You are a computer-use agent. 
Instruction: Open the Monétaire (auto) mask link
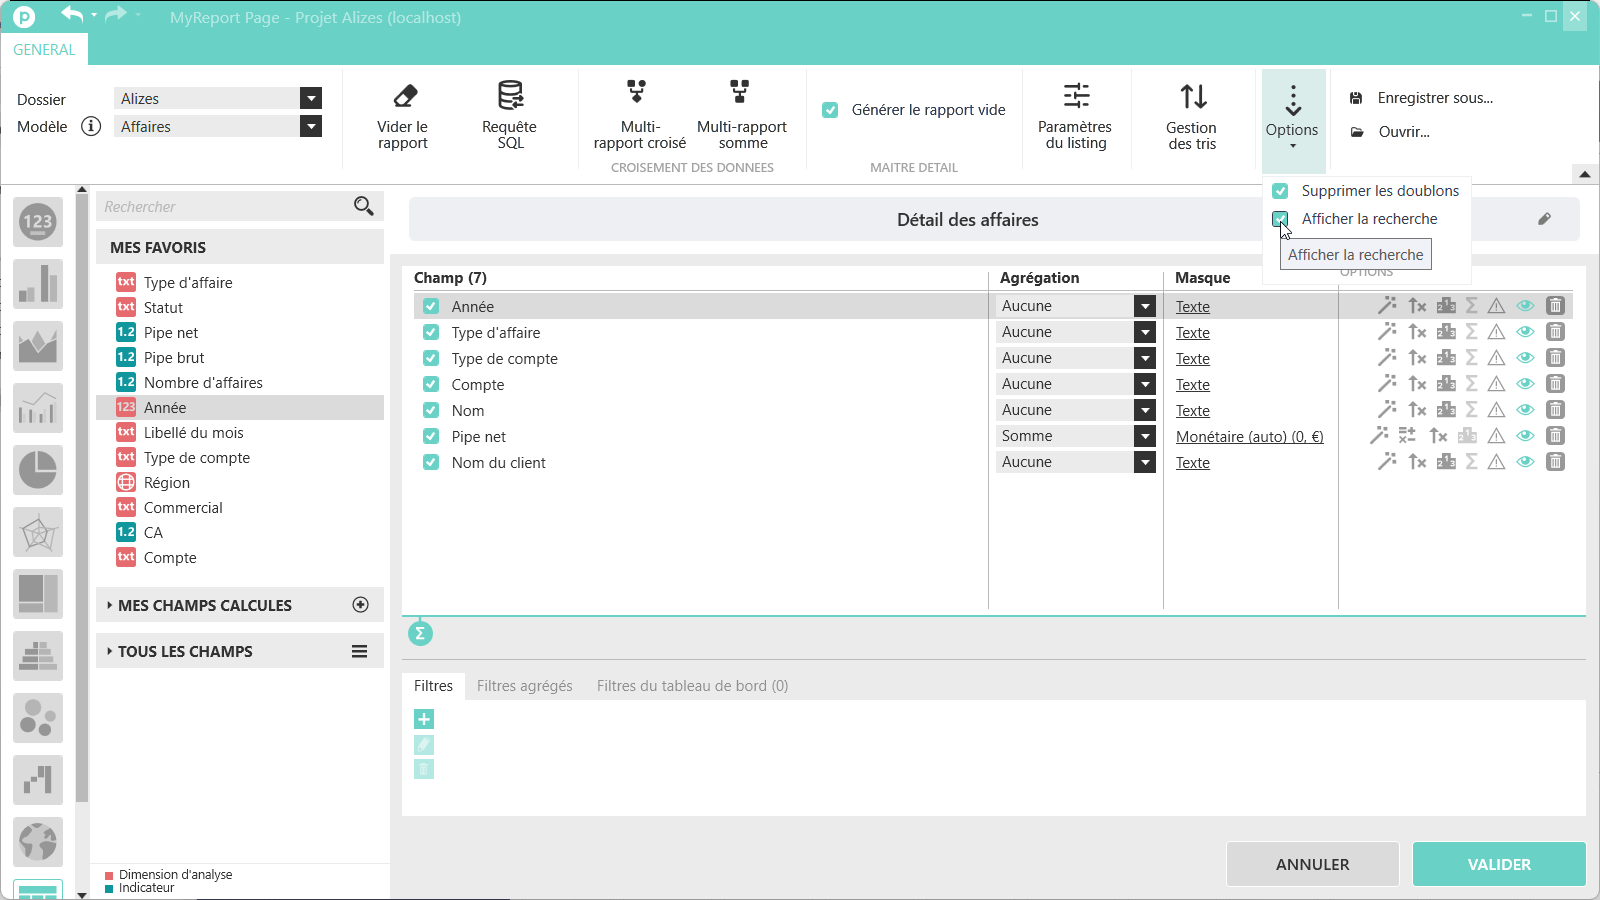(1249, 437)
